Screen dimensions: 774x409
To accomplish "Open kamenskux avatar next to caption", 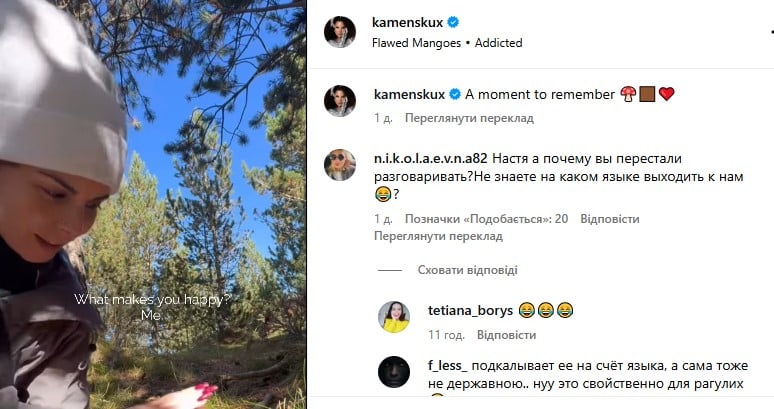I will pos(340,101).
